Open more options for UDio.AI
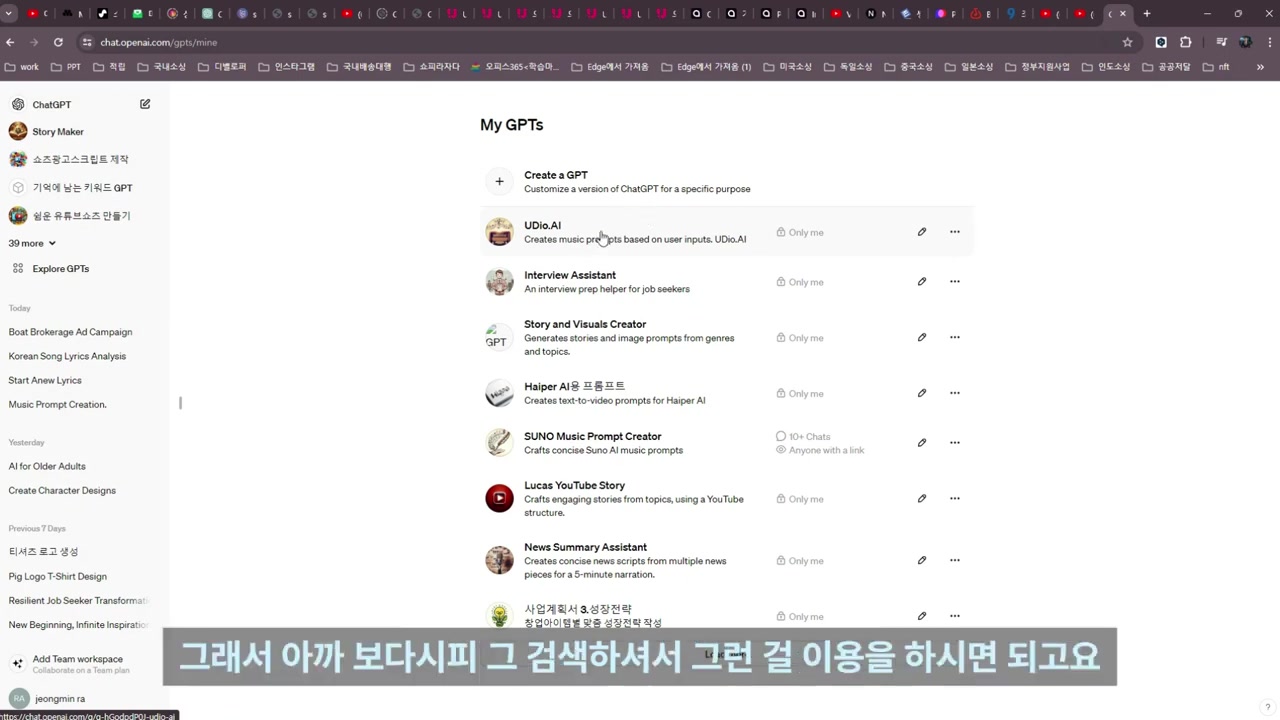 click(x=955, y=232)
